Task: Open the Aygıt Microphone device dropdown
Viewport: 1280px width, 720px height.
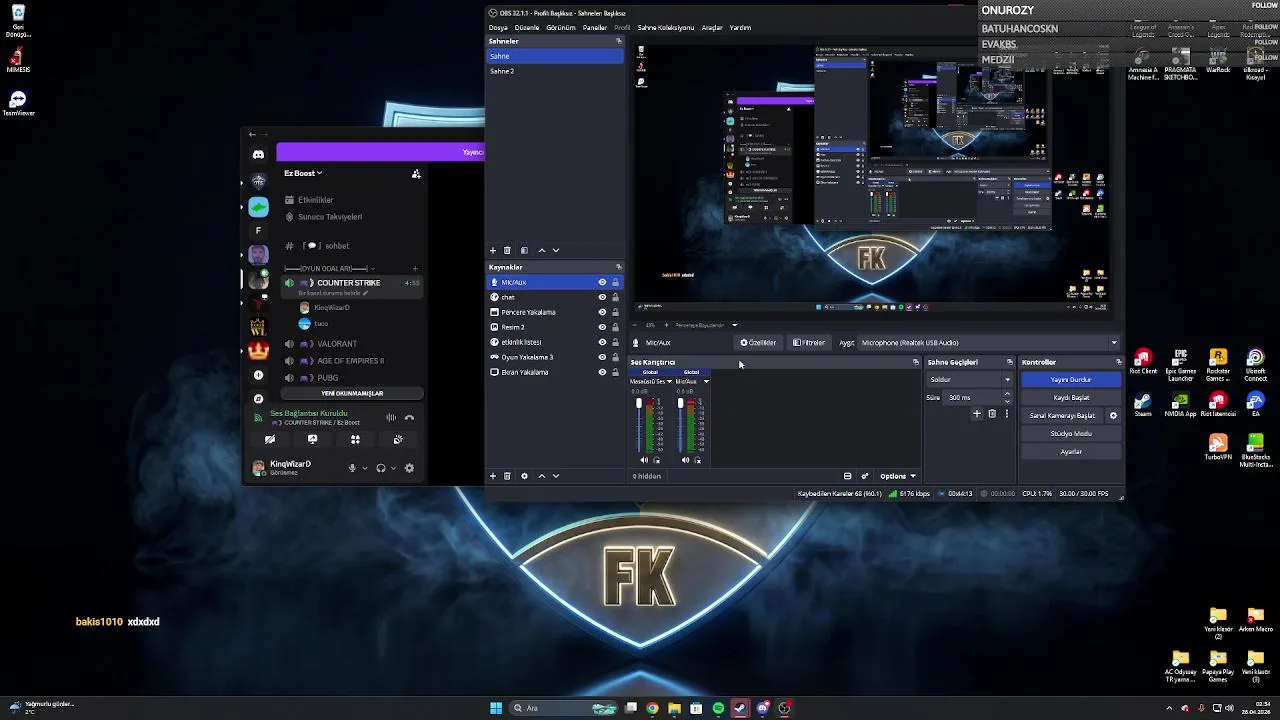Action: [989, 342]
